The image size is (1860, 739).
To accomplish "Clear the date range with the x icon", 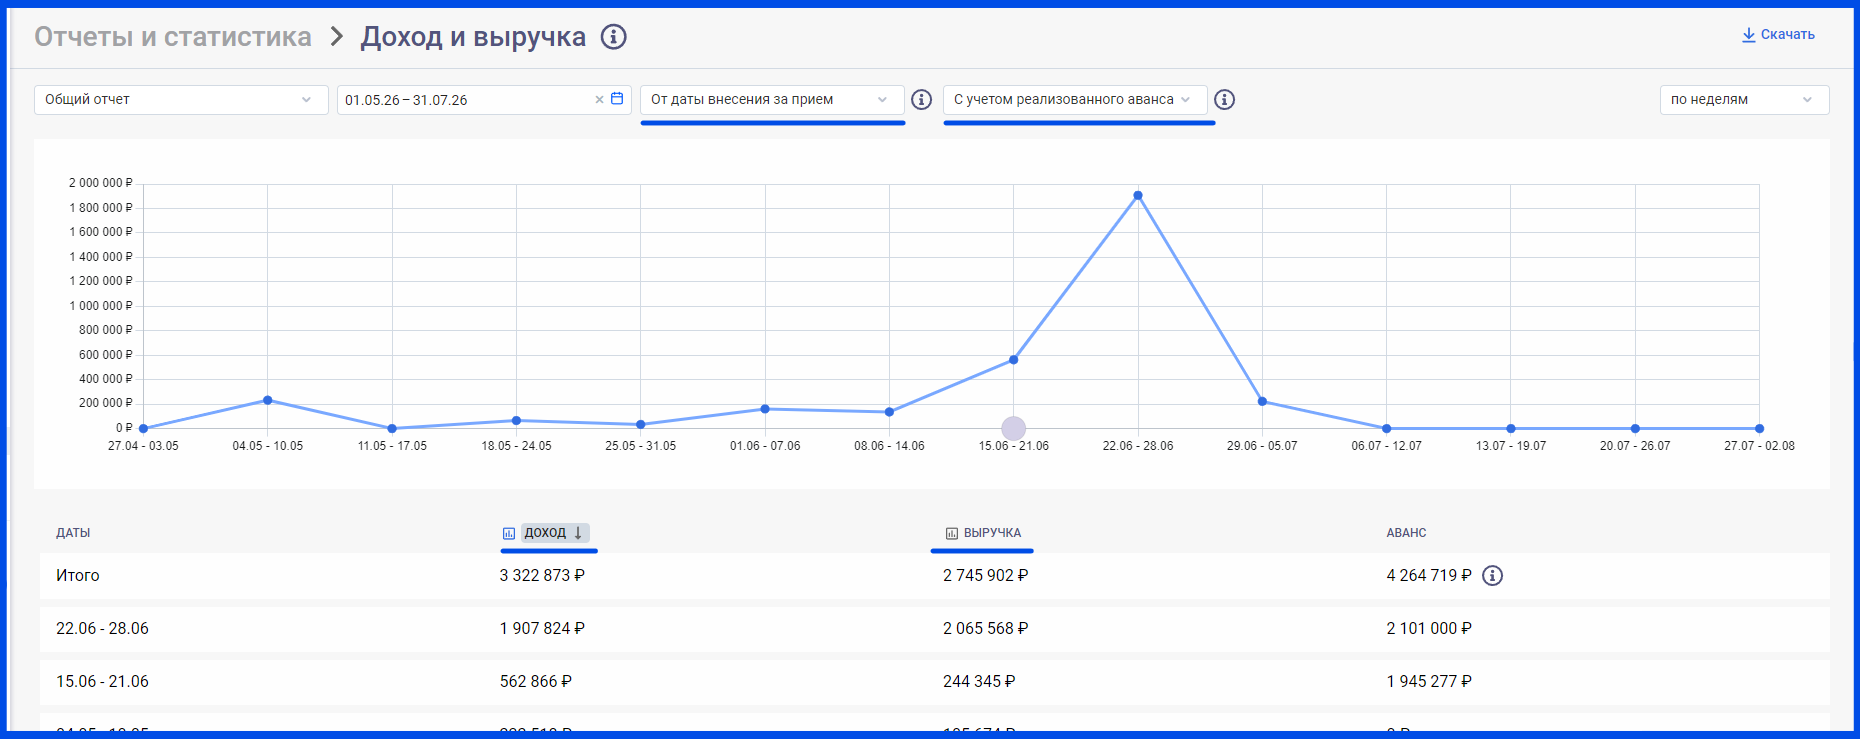I will 600,100.
